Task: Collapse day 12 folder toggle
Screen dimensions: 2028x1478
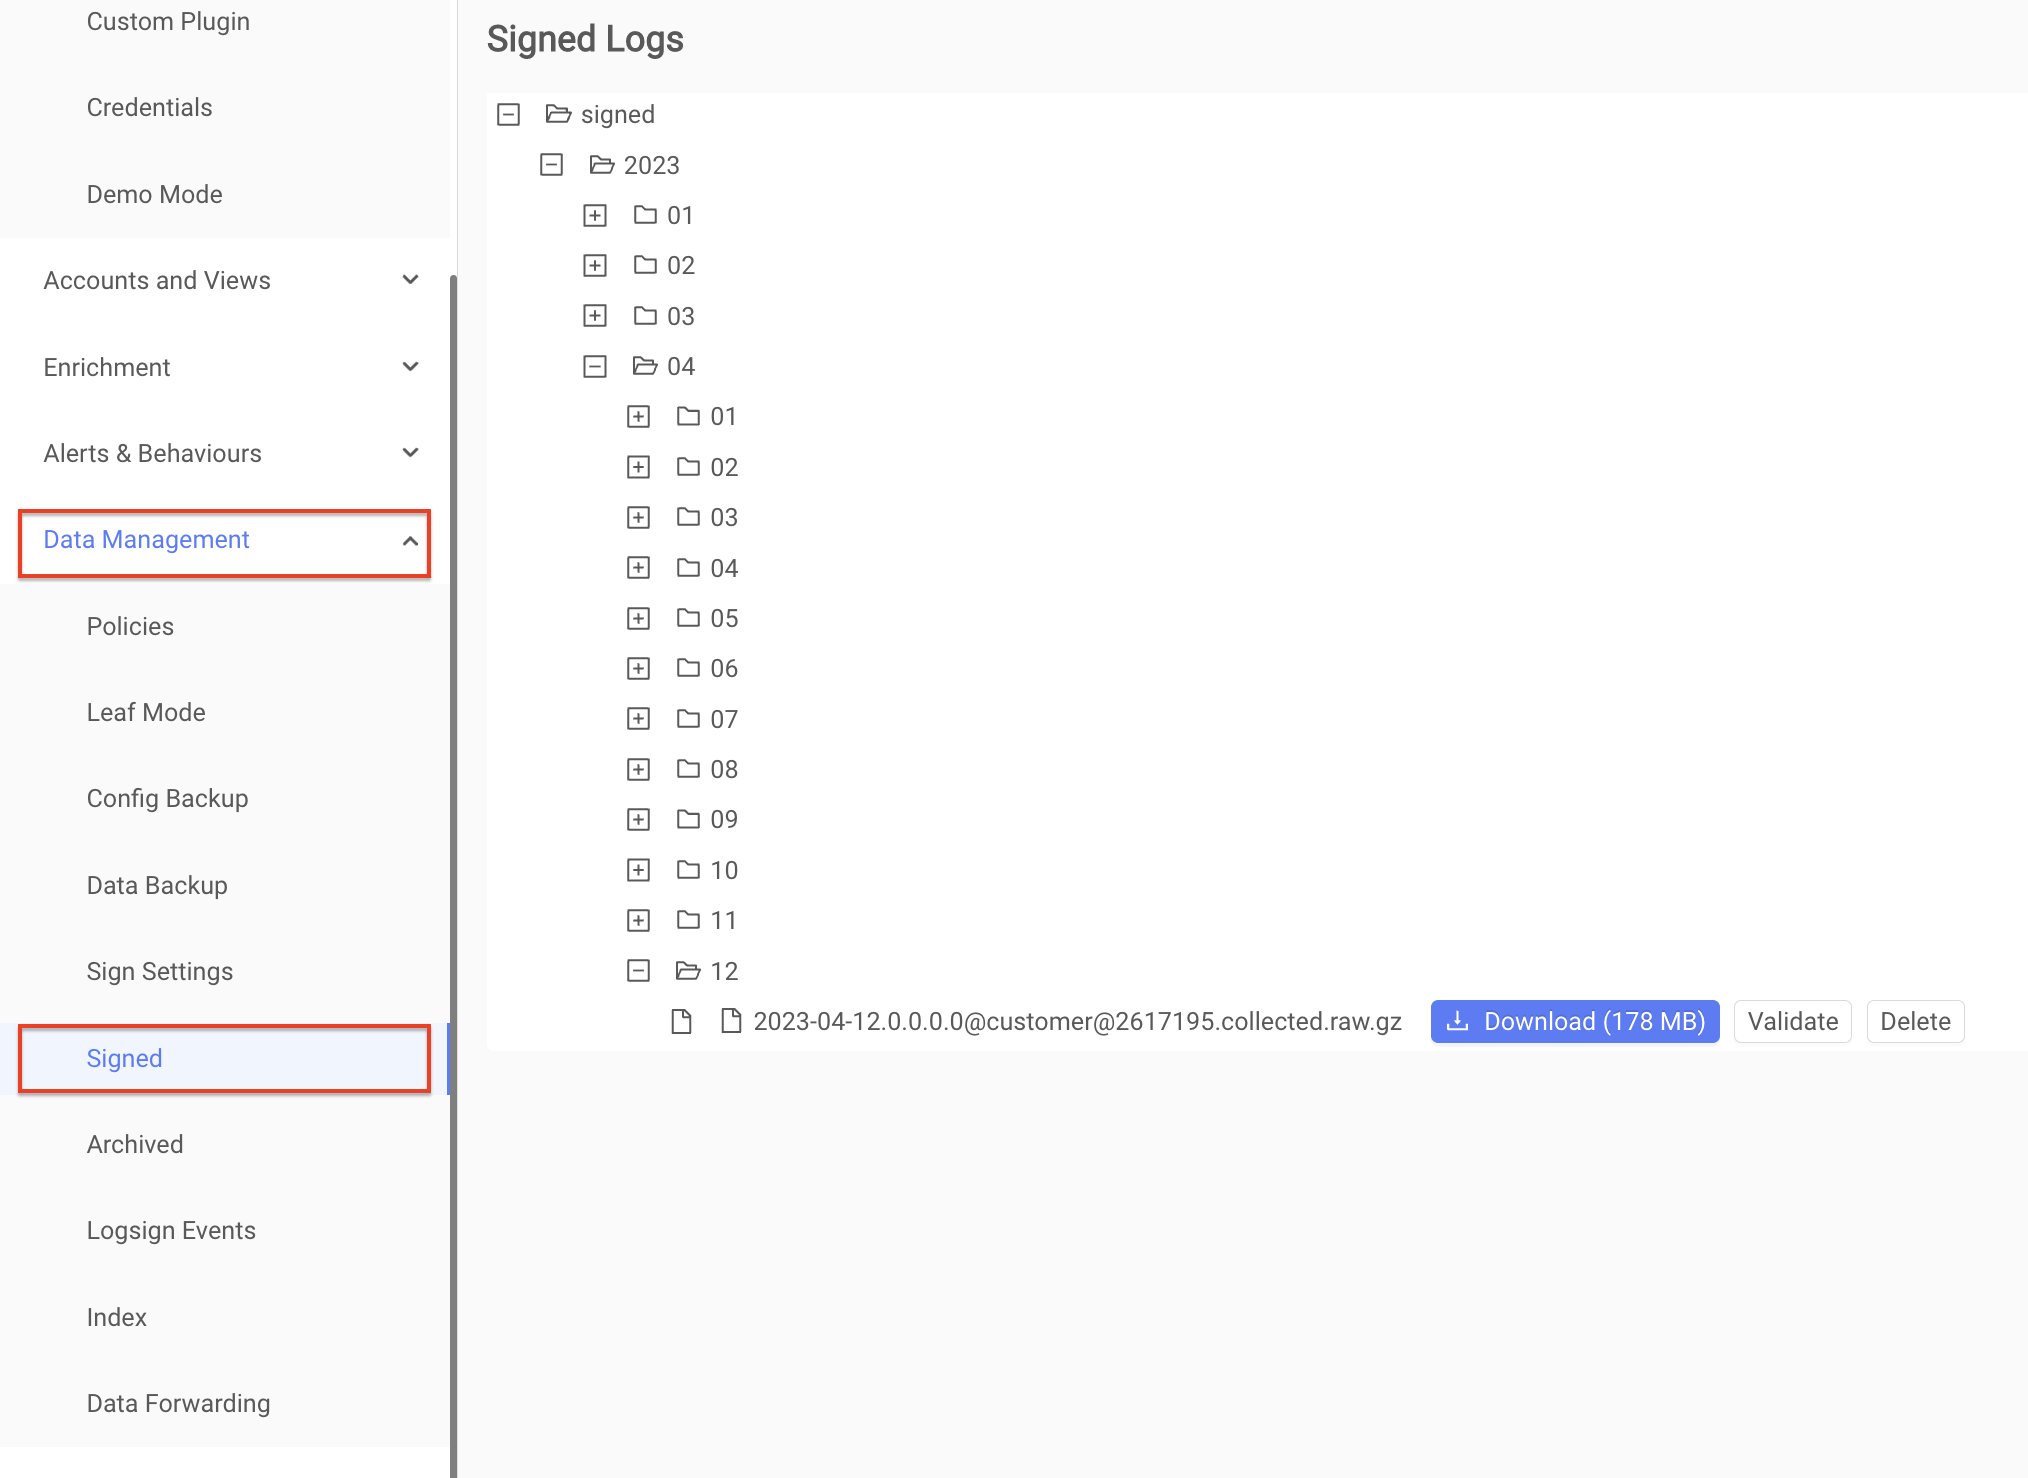Action: [x=638, y=970]
